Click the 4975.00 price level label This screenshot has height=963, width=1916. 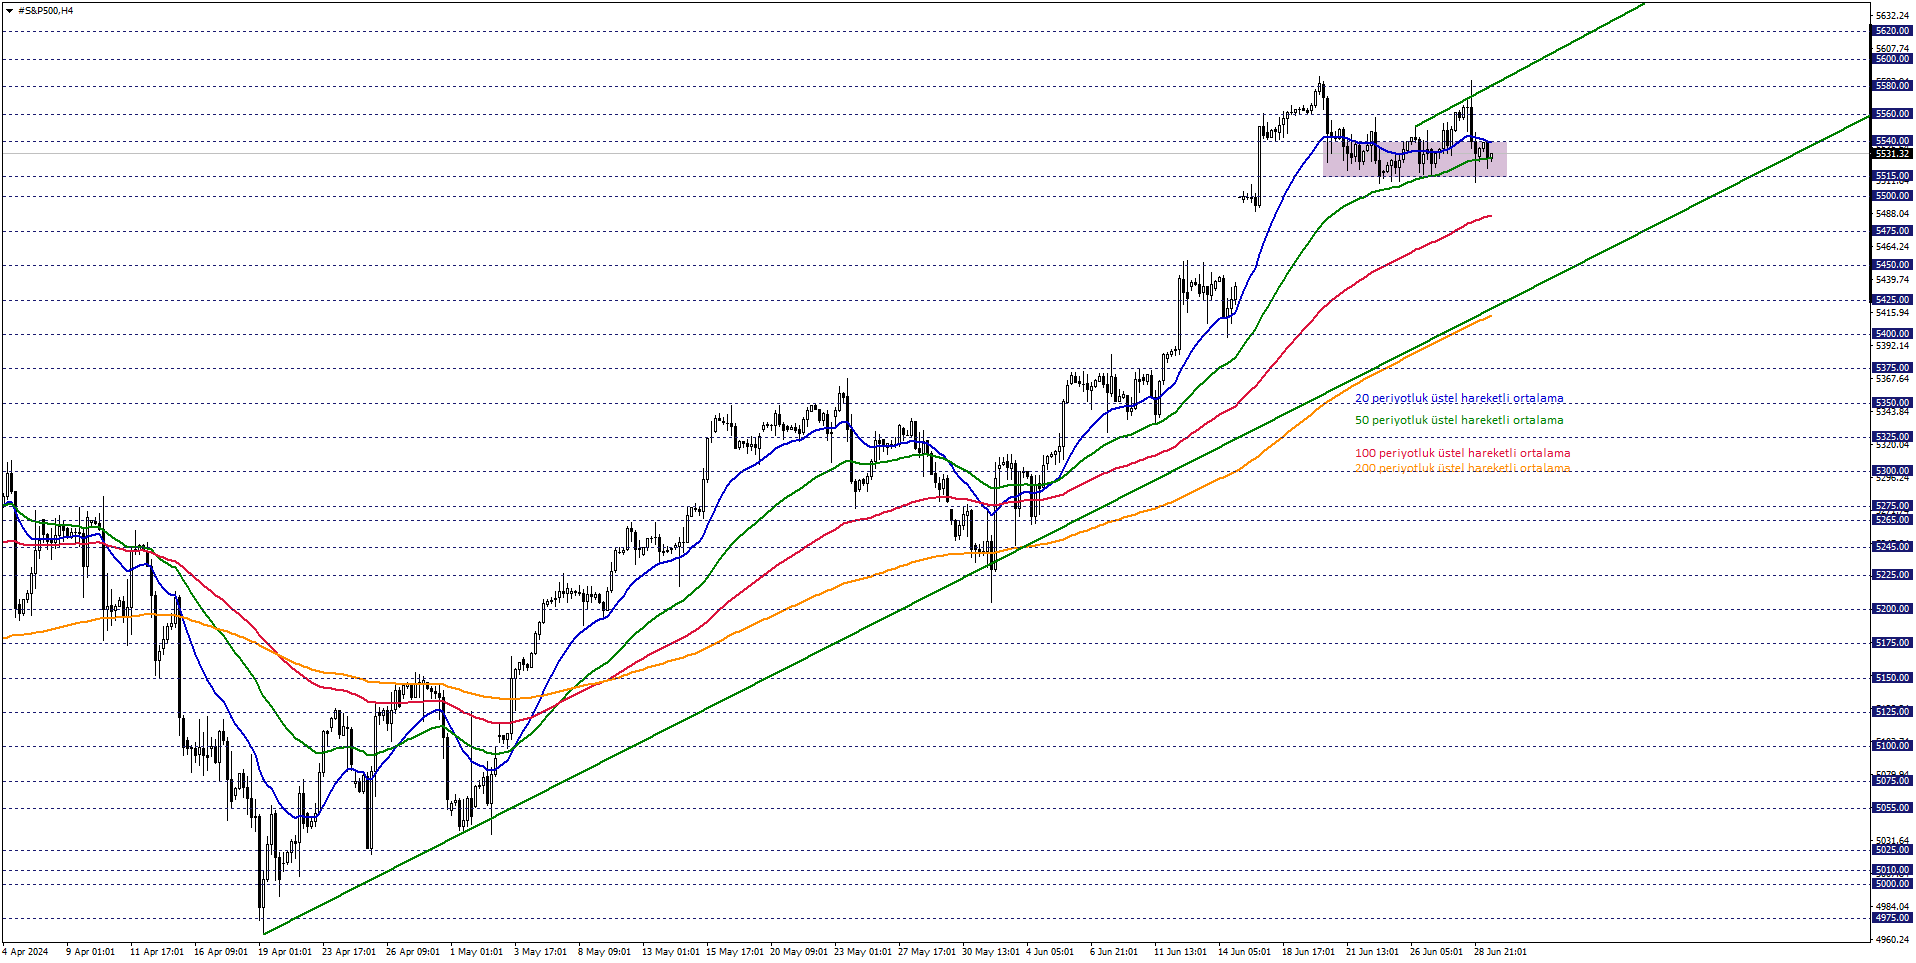[1892, 918]
